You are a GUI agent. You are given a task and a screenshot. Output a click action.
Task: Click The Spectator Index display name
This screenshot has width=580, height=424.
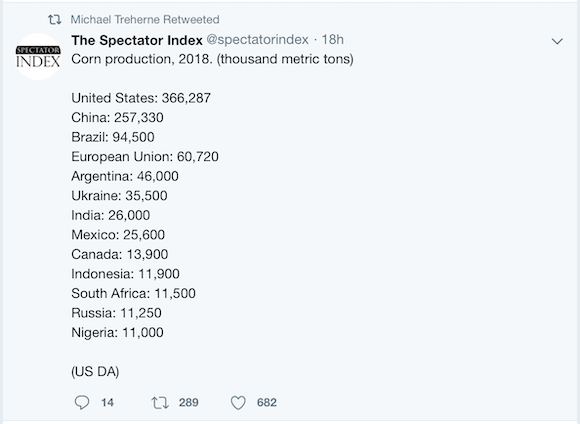coord(137,40)
